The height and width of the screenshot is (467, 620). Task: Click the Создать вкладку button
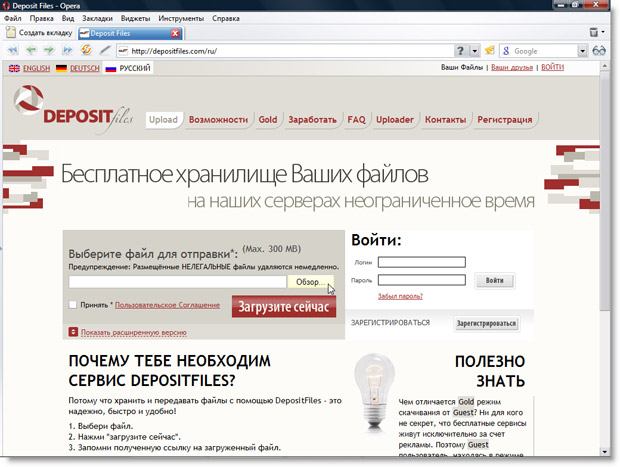click(x=39, y=32)
